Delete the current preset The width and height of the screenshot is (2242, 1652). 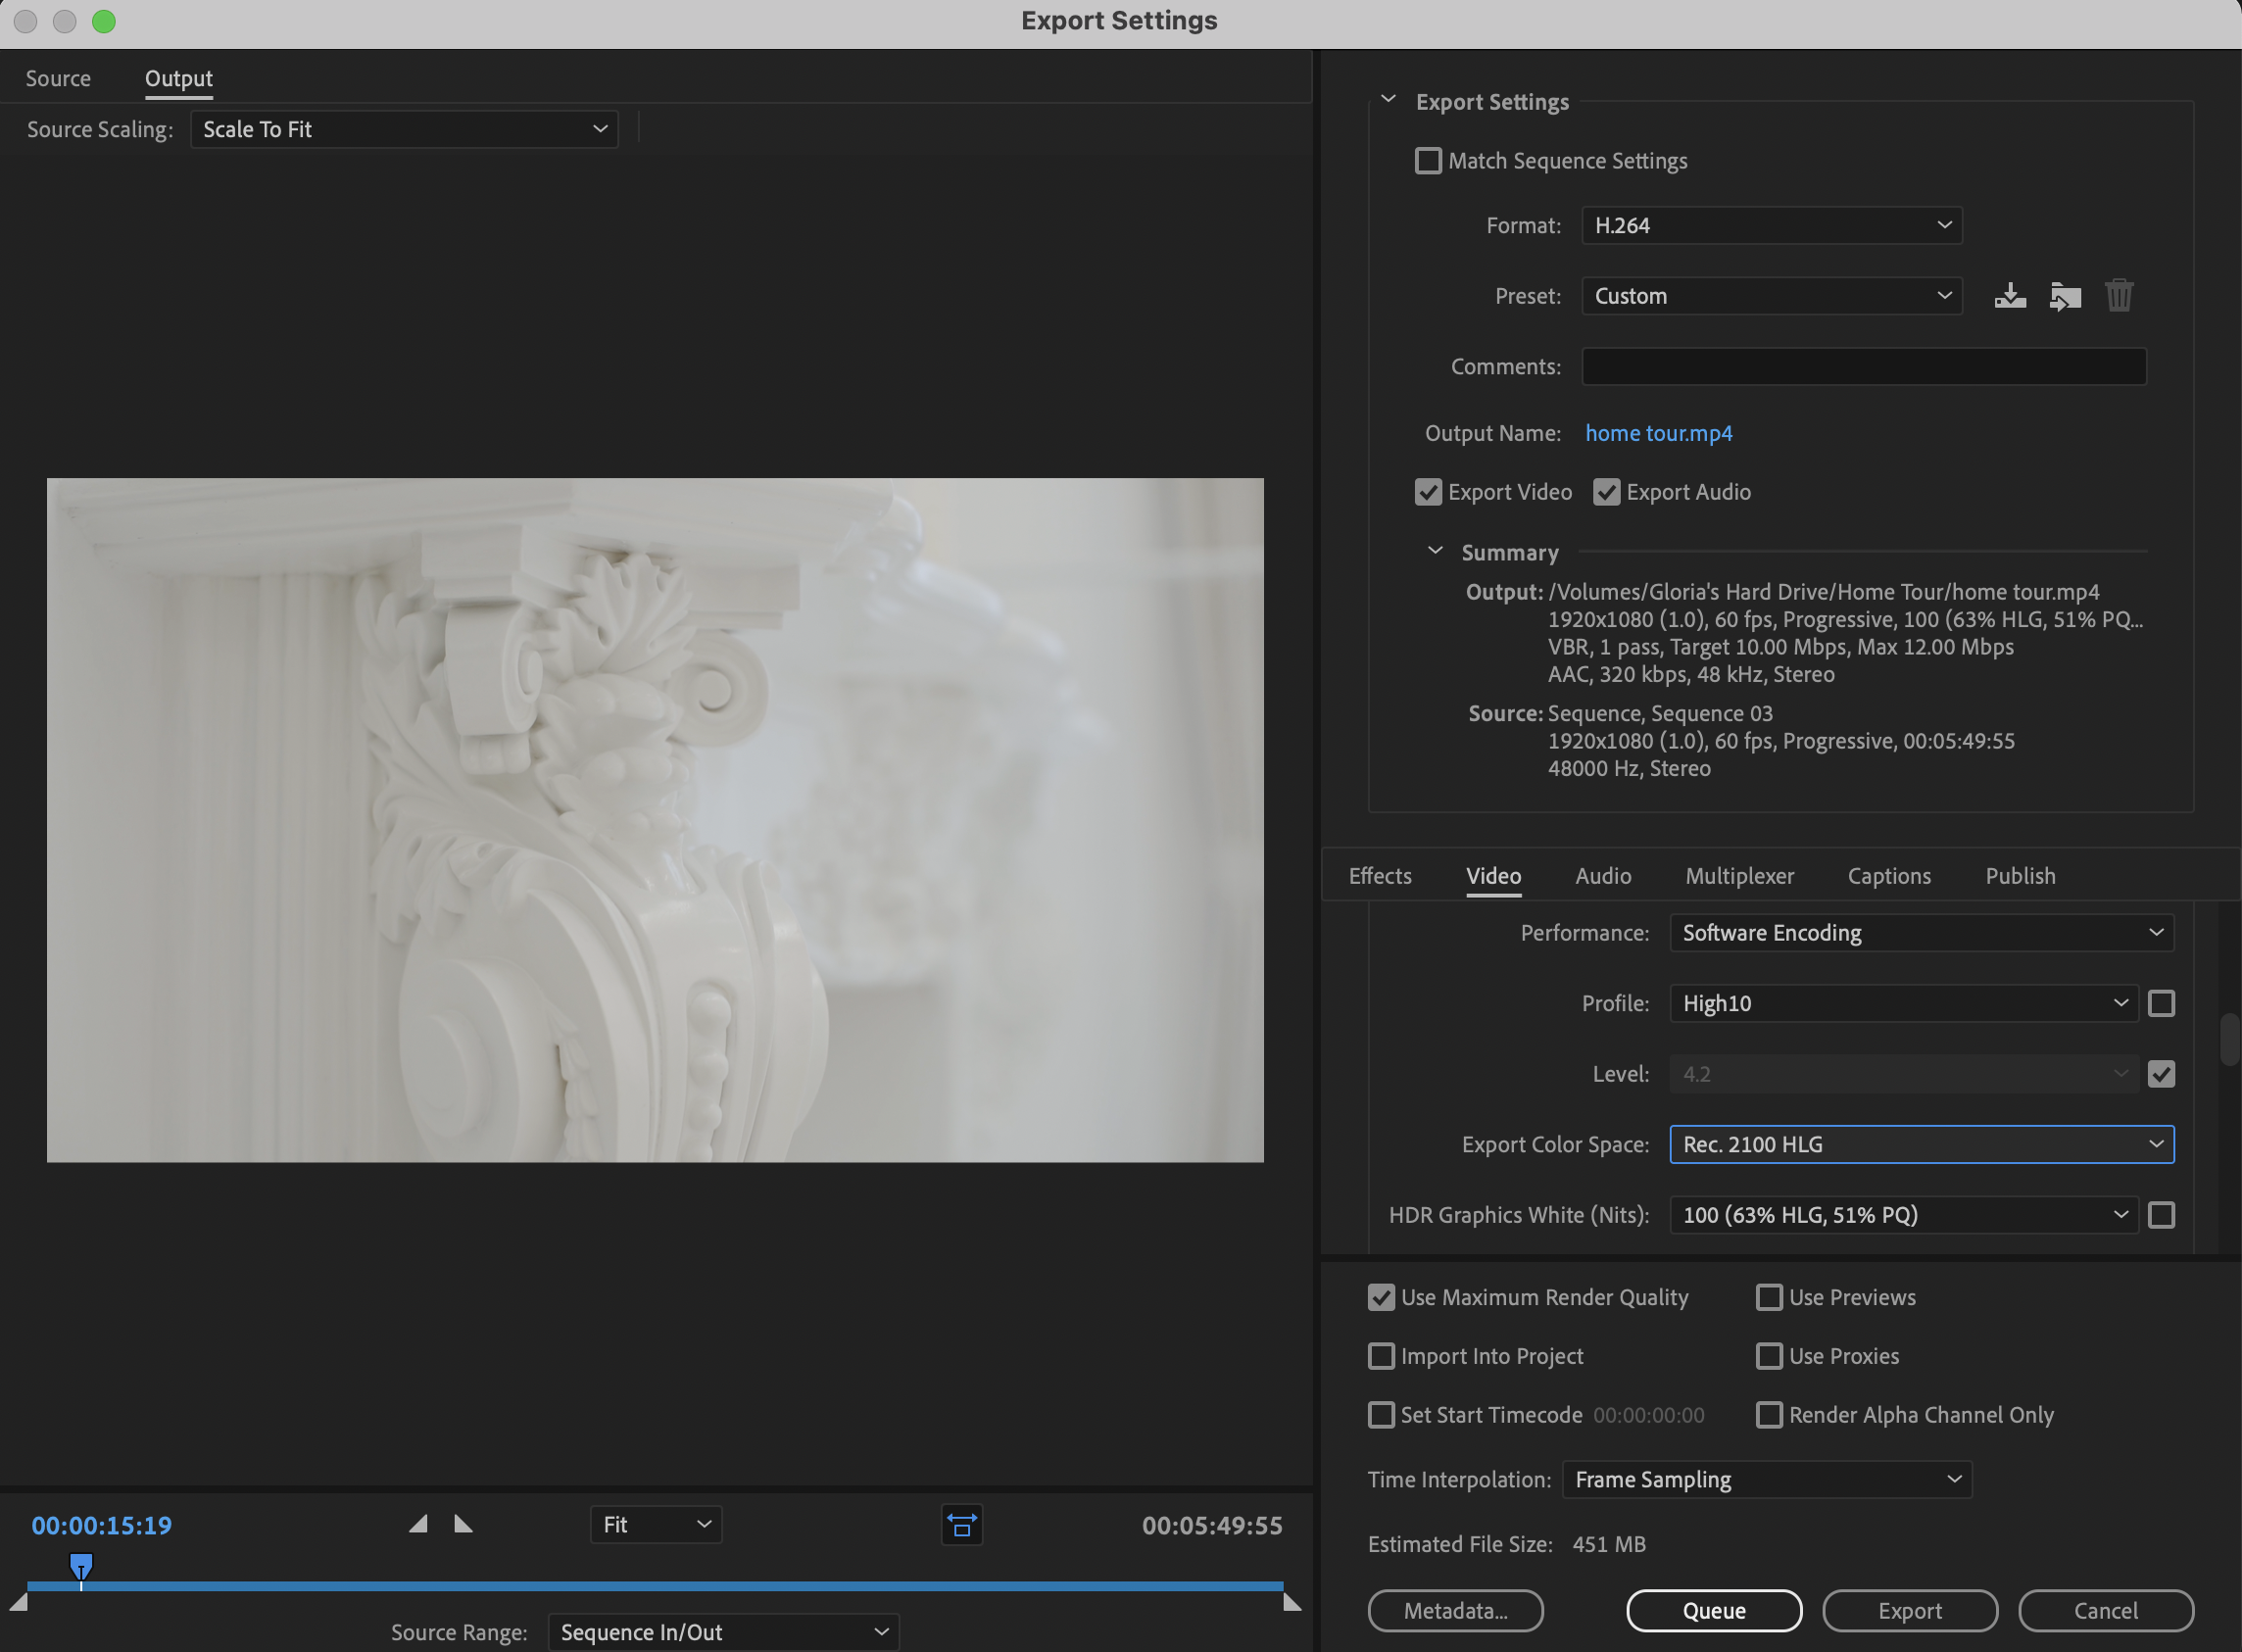tap(2118, 295)
